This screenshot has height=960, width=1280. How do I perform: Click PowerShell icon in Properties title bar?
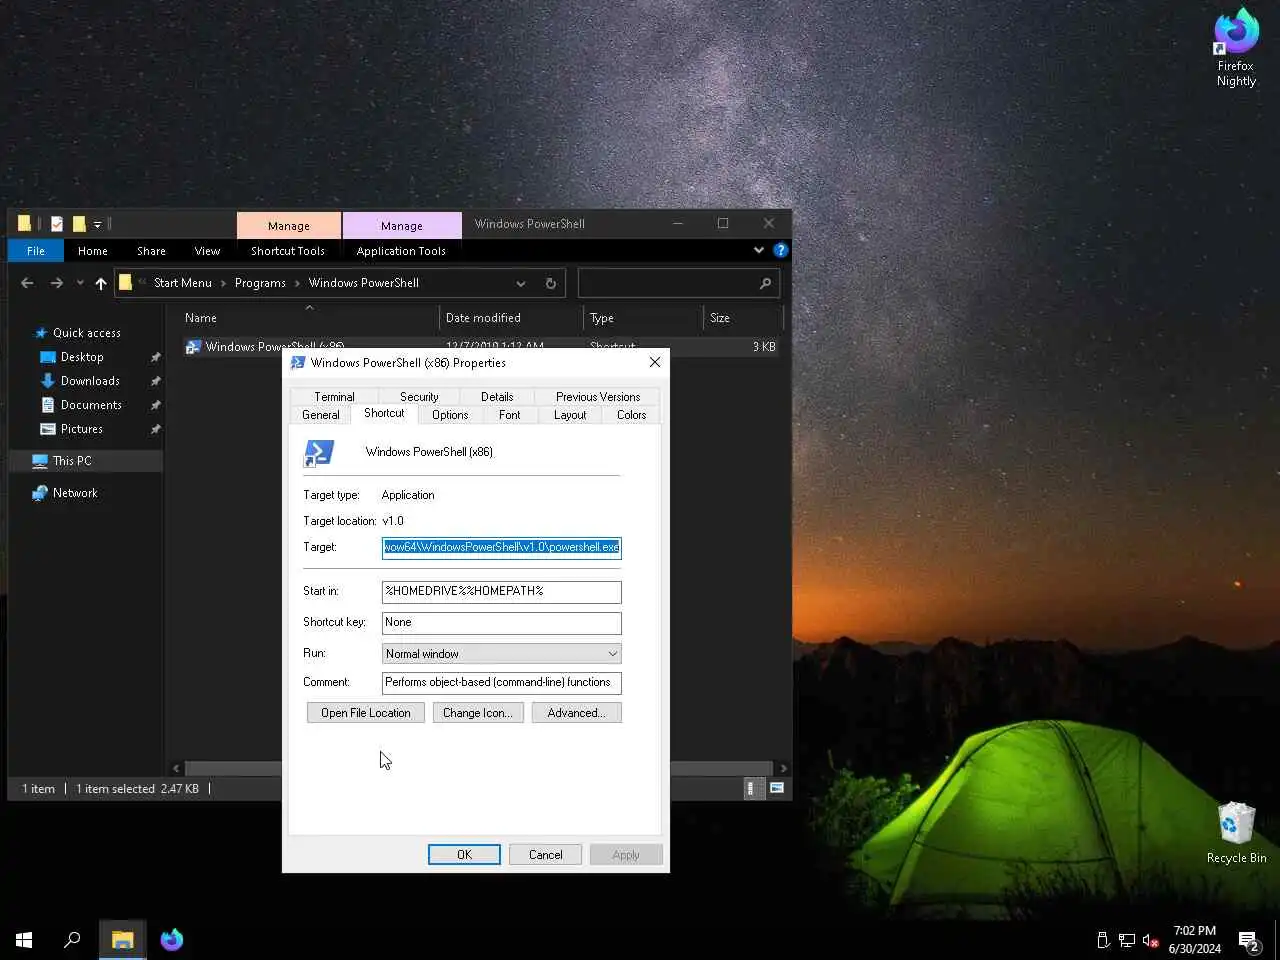point(297,362)
